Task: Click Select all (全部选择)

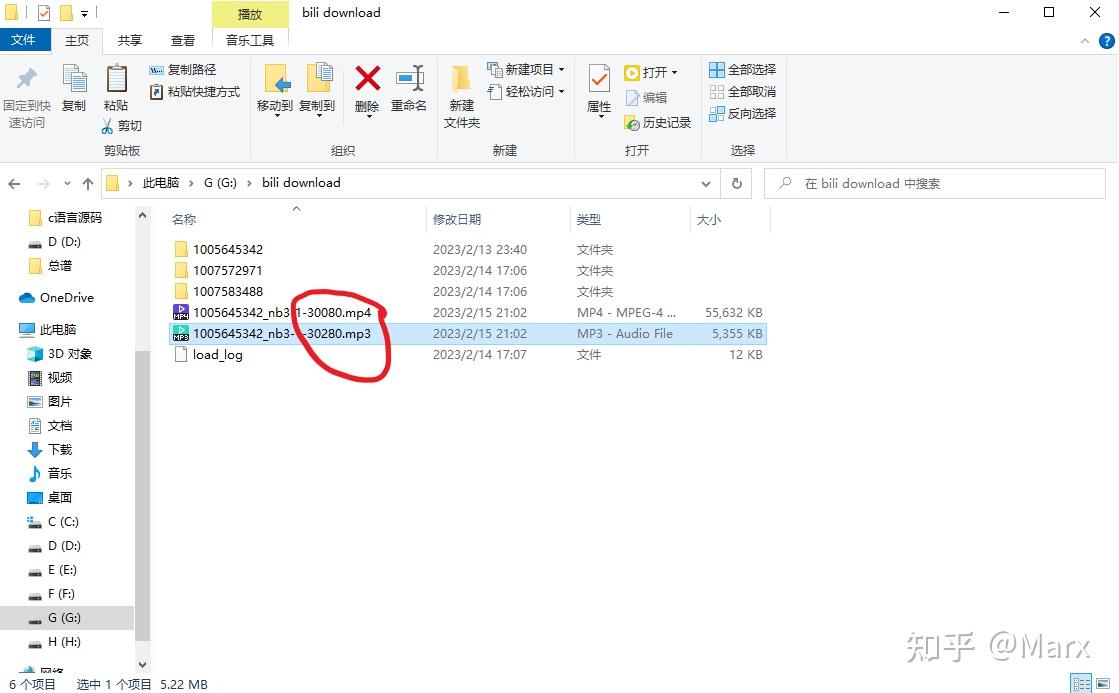Action: (x=742, y=70)
